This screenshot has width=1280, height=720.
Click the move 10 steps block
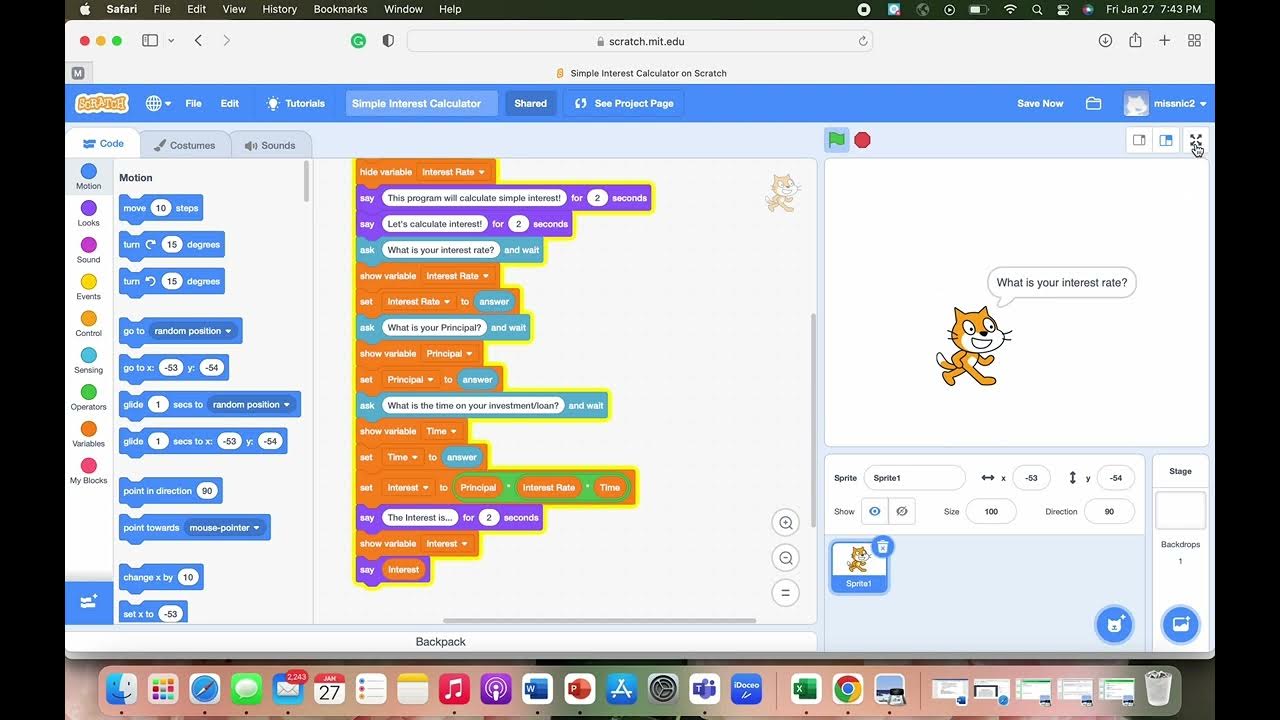tap(160, 208)
